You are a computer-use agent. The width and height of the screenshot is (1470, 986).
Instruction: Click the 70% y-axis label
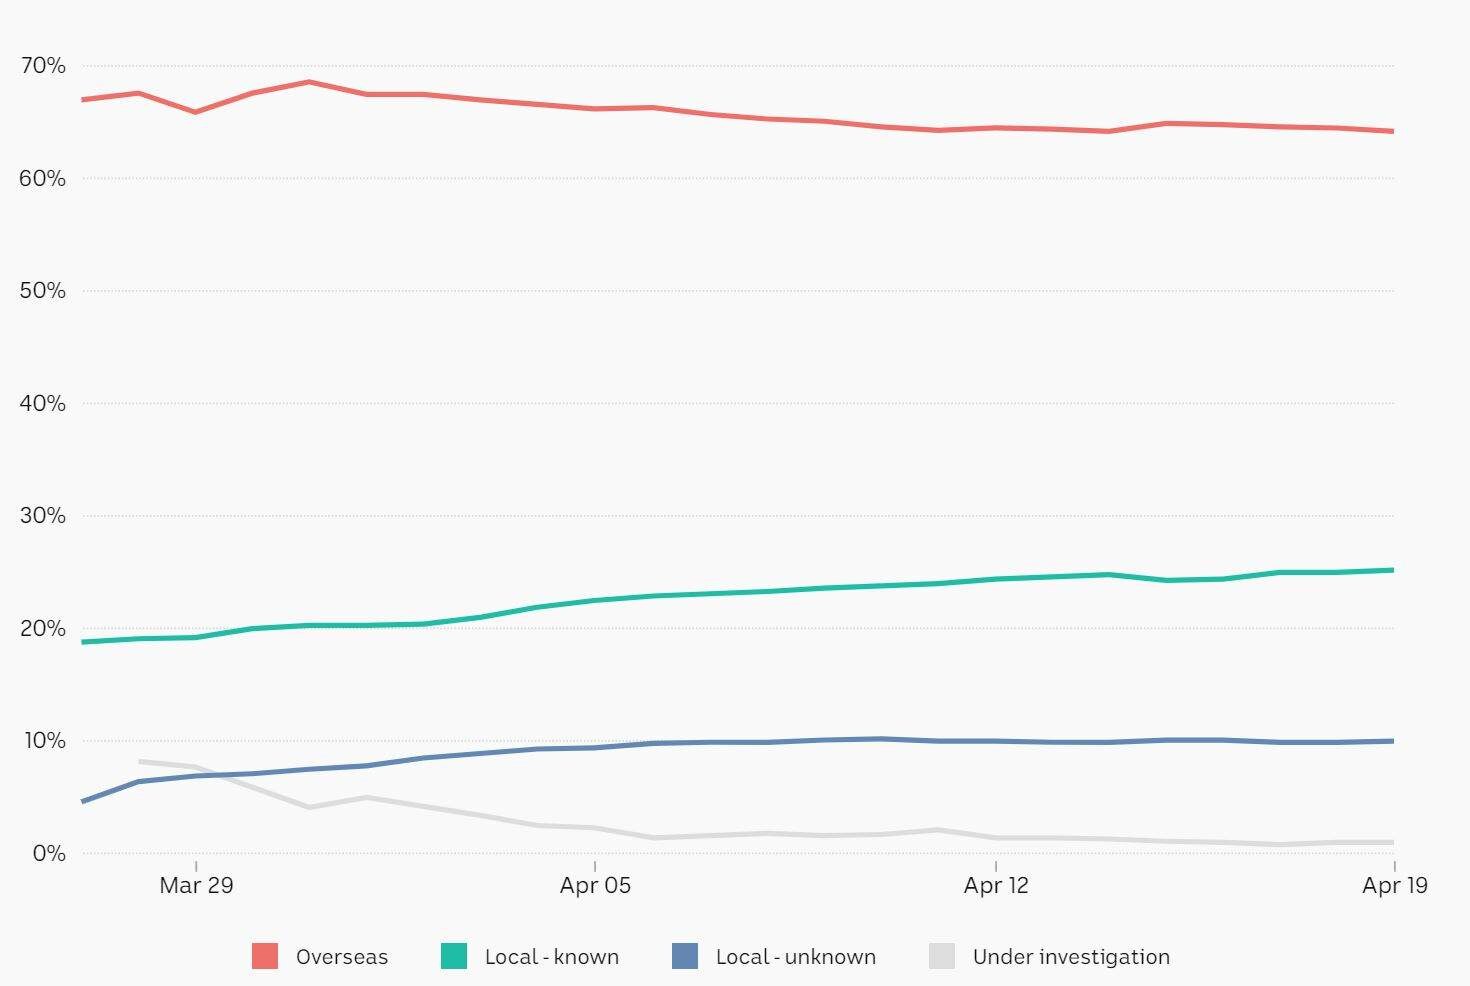coord(42,66)
